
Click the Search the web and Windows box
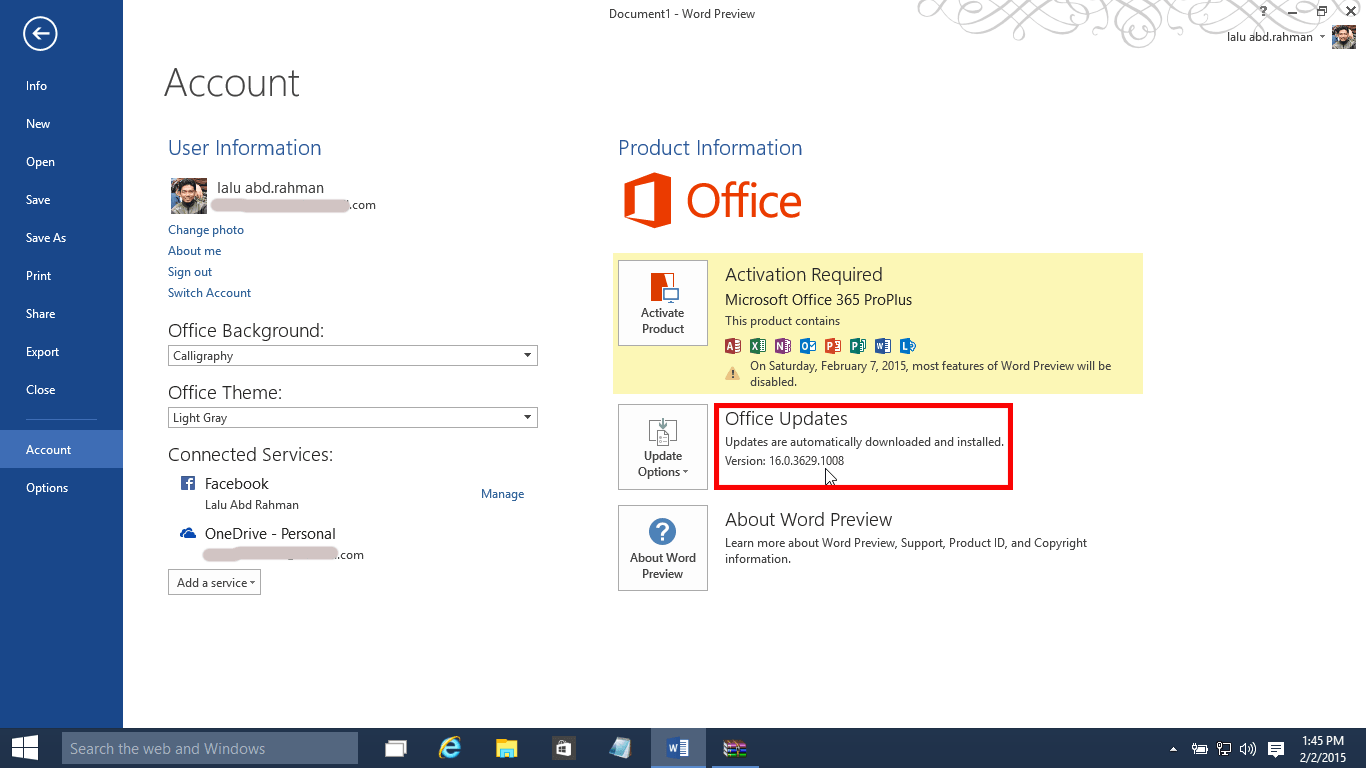coord(209,748)
